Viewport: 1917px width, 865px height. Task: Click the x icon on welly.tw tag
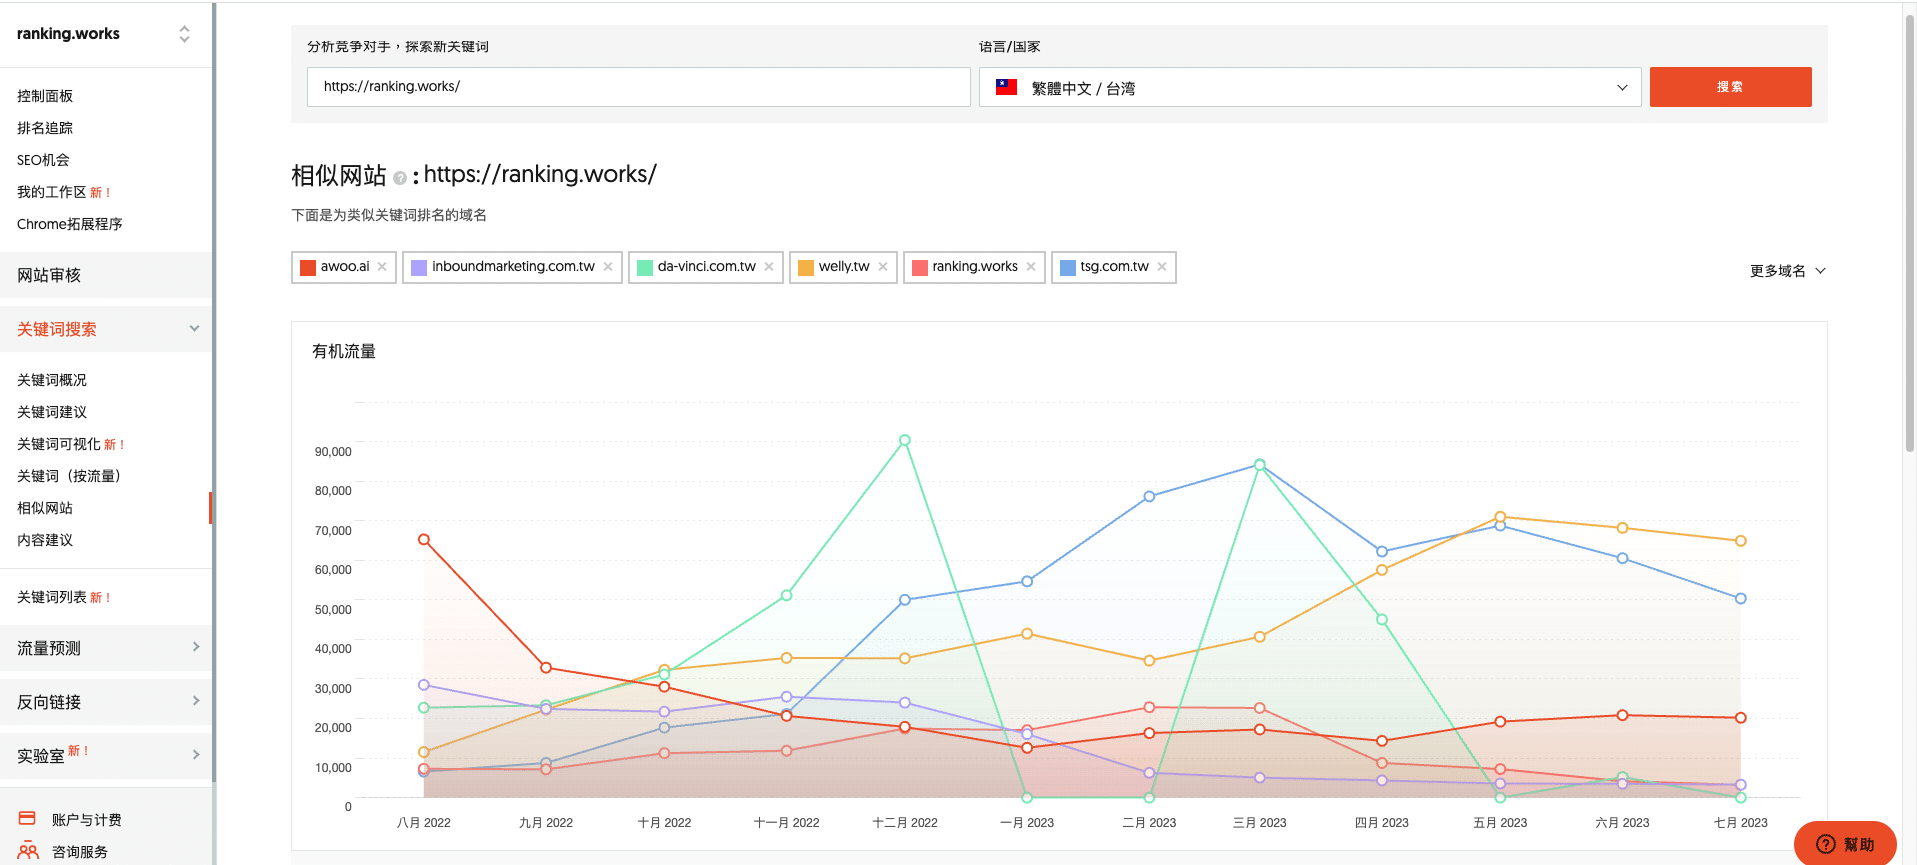[x=883, y=267]
